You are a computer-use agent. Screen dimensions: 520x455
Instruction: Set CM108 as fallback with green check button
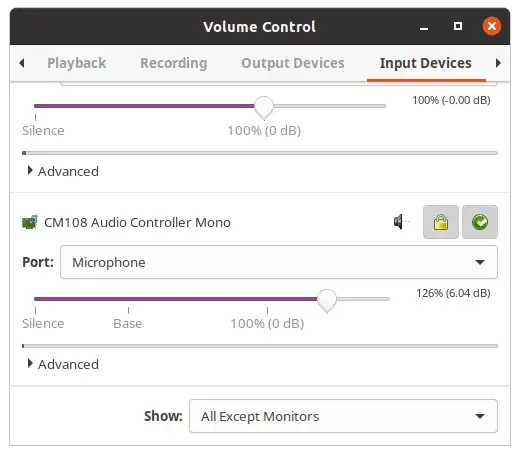pyautogui.click(x=480, y=222)
